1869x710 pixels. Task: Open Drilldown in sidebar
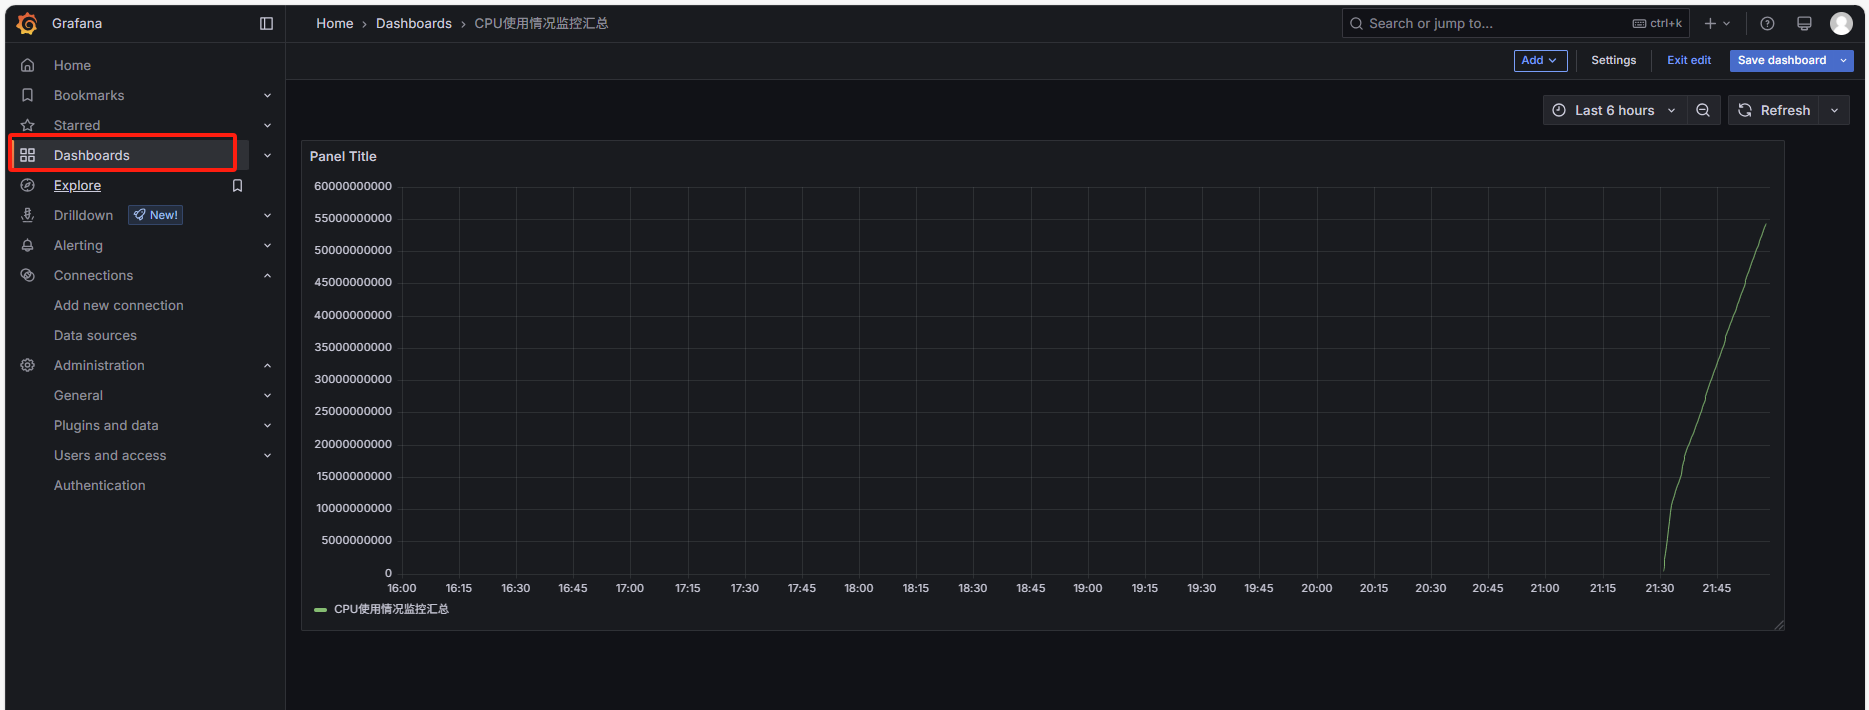coord(84,215)
